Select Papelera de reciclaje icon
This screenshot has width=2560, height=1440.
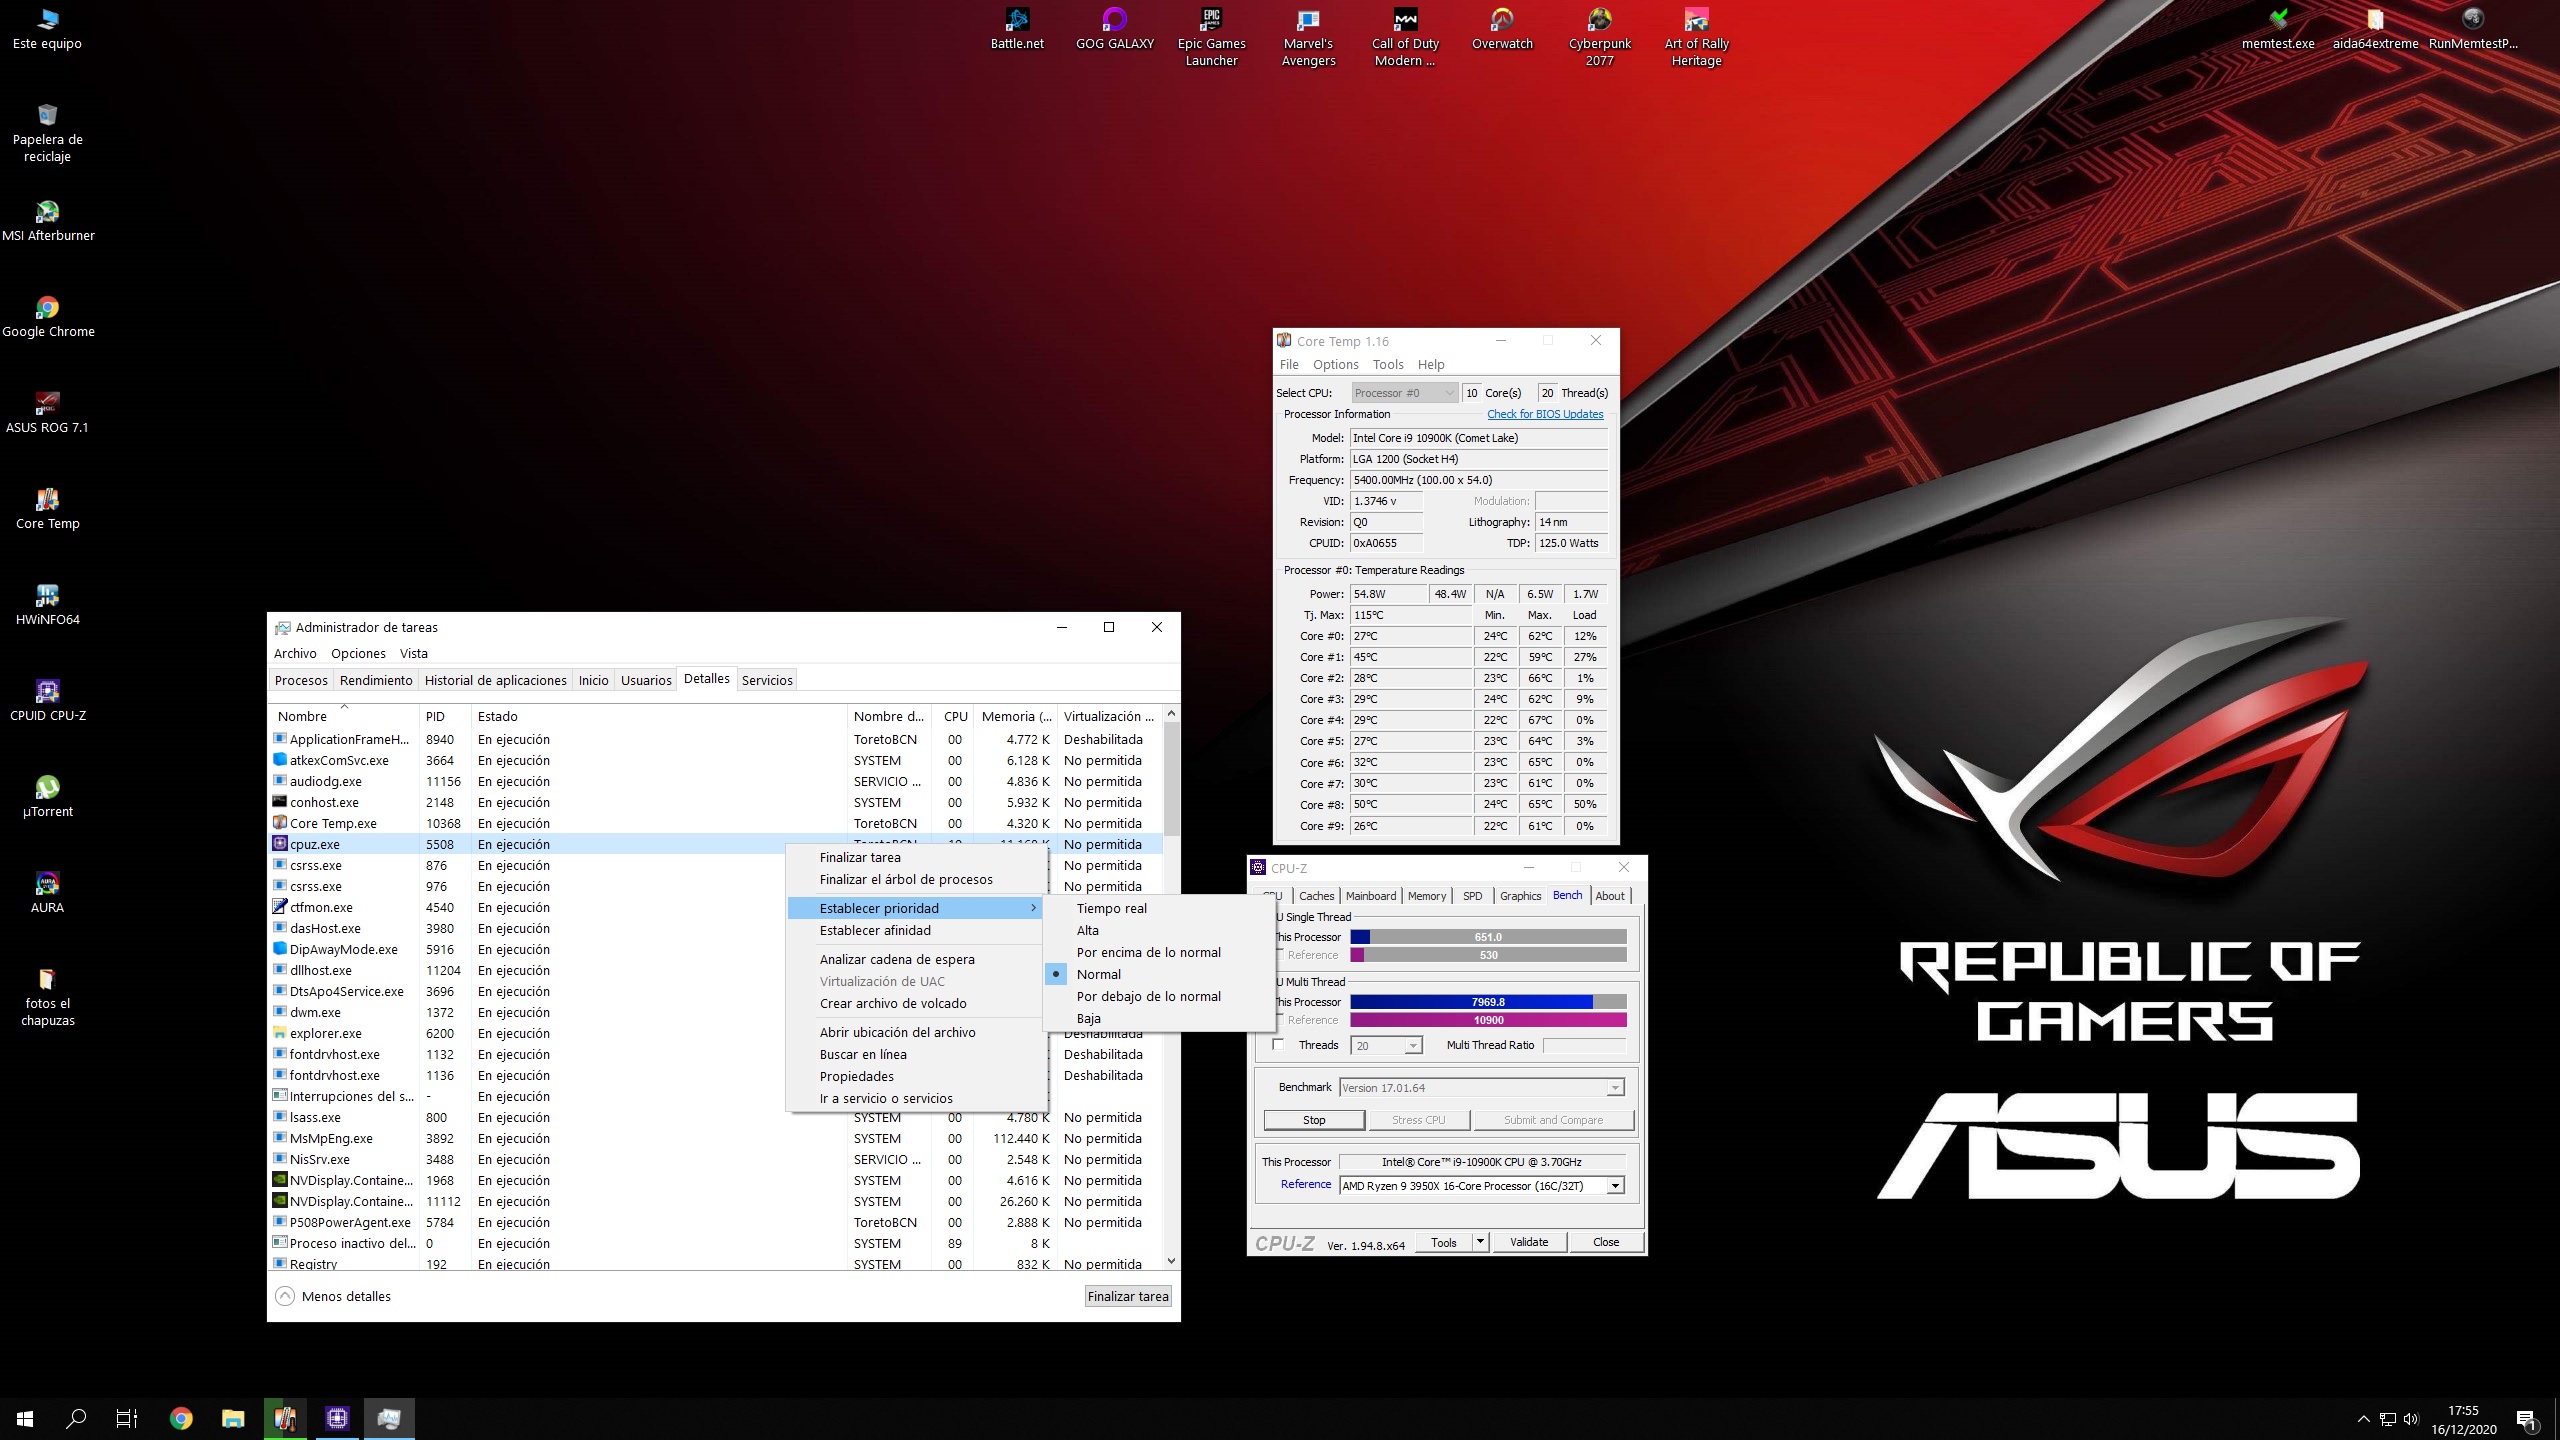pyautogui.click(x=47, y=133)
